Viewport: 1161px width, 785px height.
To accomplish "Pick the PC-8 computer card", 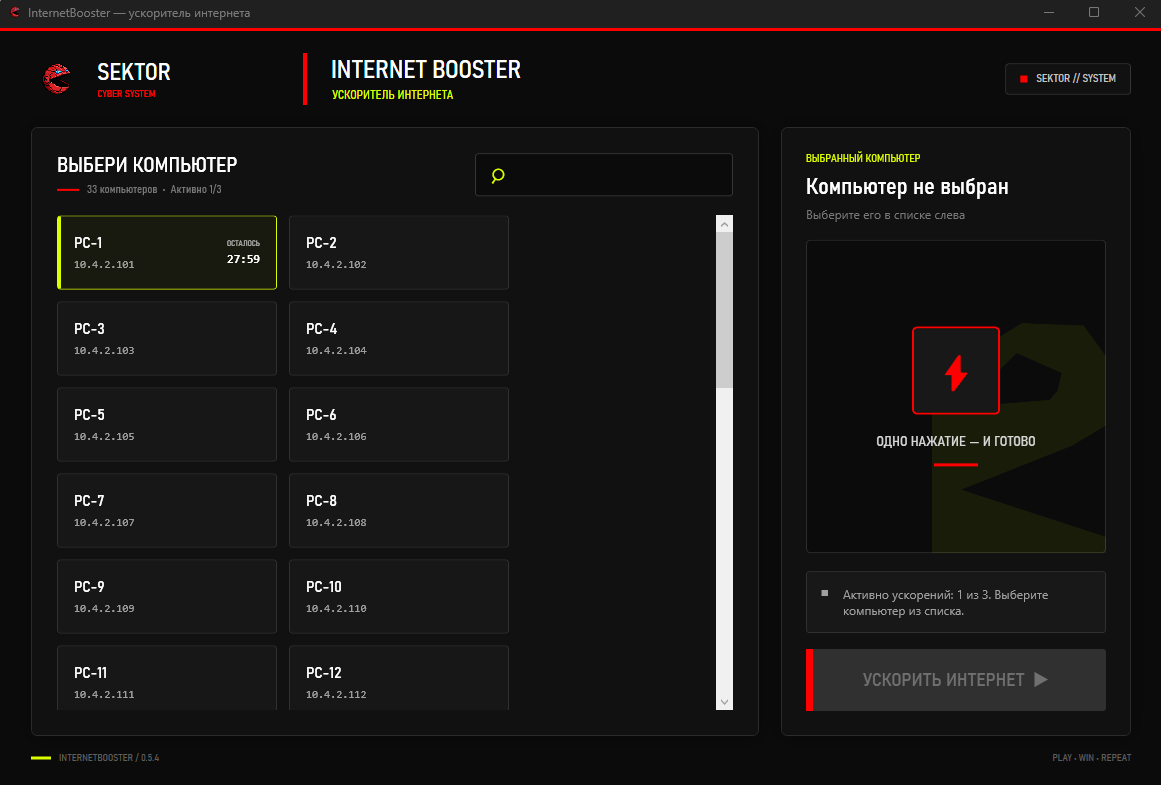I will click(x=398, y=510).
